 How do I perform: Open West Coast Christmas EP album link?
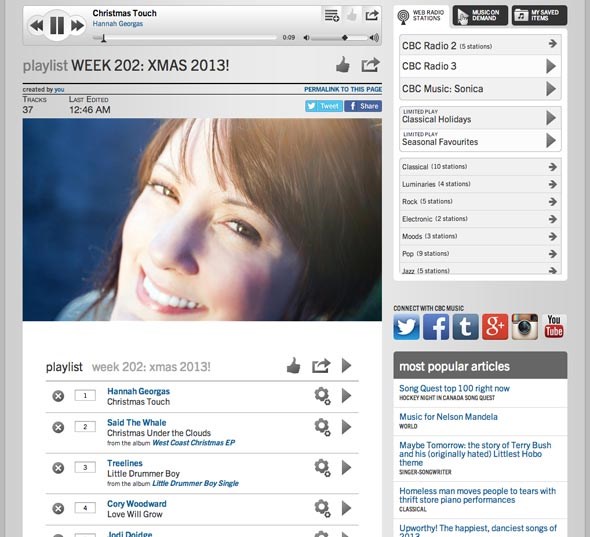193,443
